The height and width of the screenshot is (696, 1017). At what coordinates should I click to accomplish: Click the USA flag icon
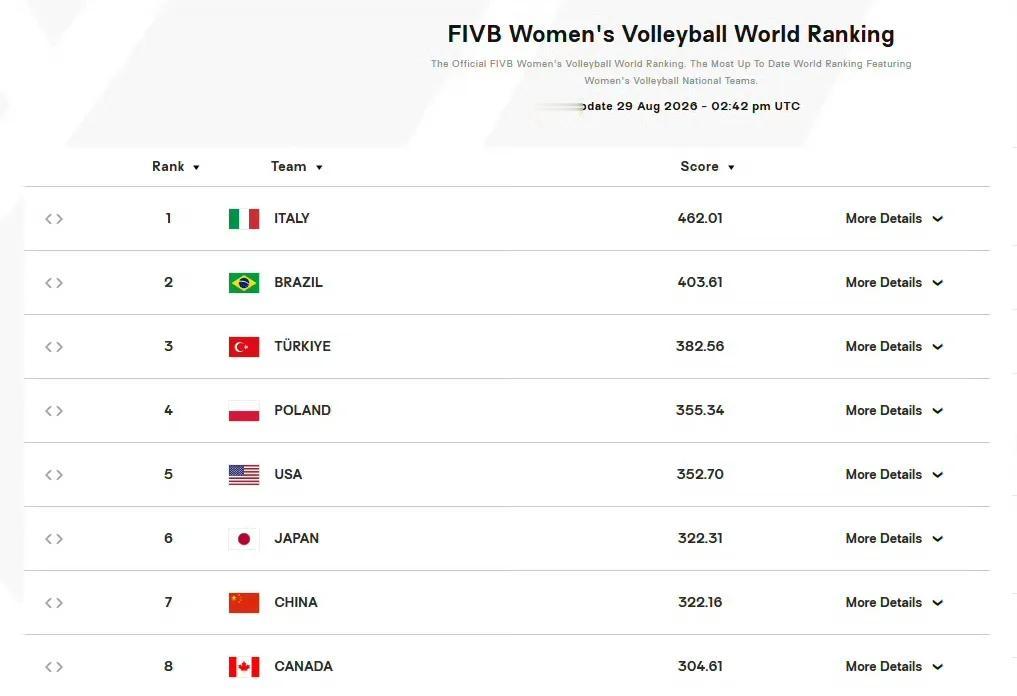click(x=244, y=475)
